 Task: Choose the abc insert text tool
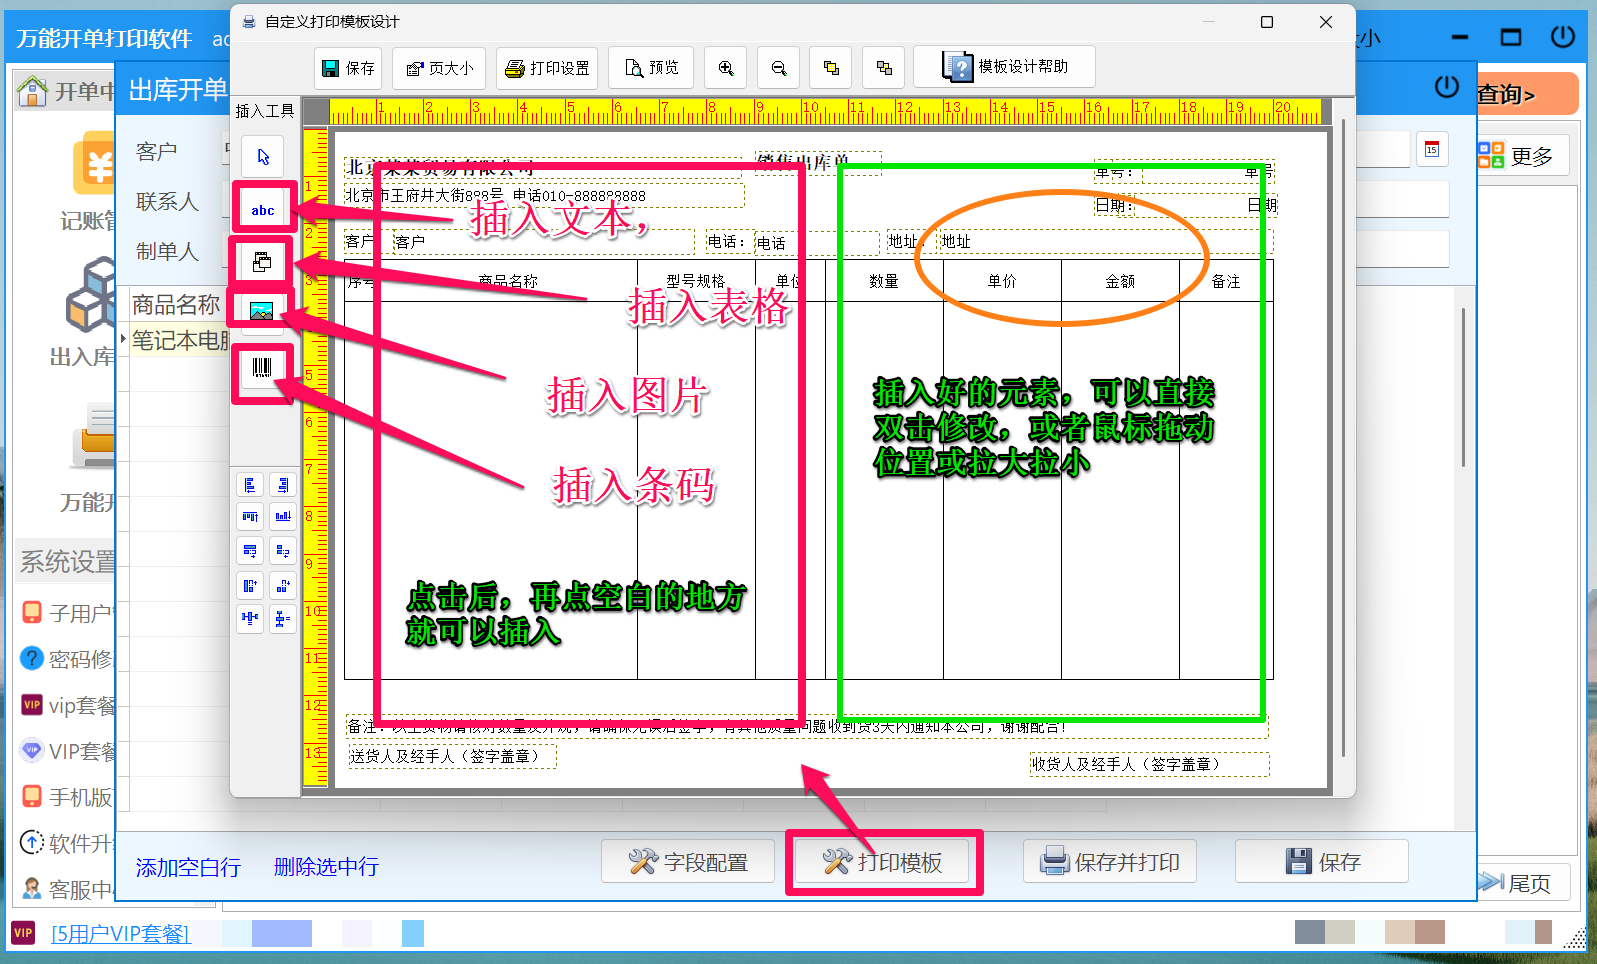pos(263,210)
